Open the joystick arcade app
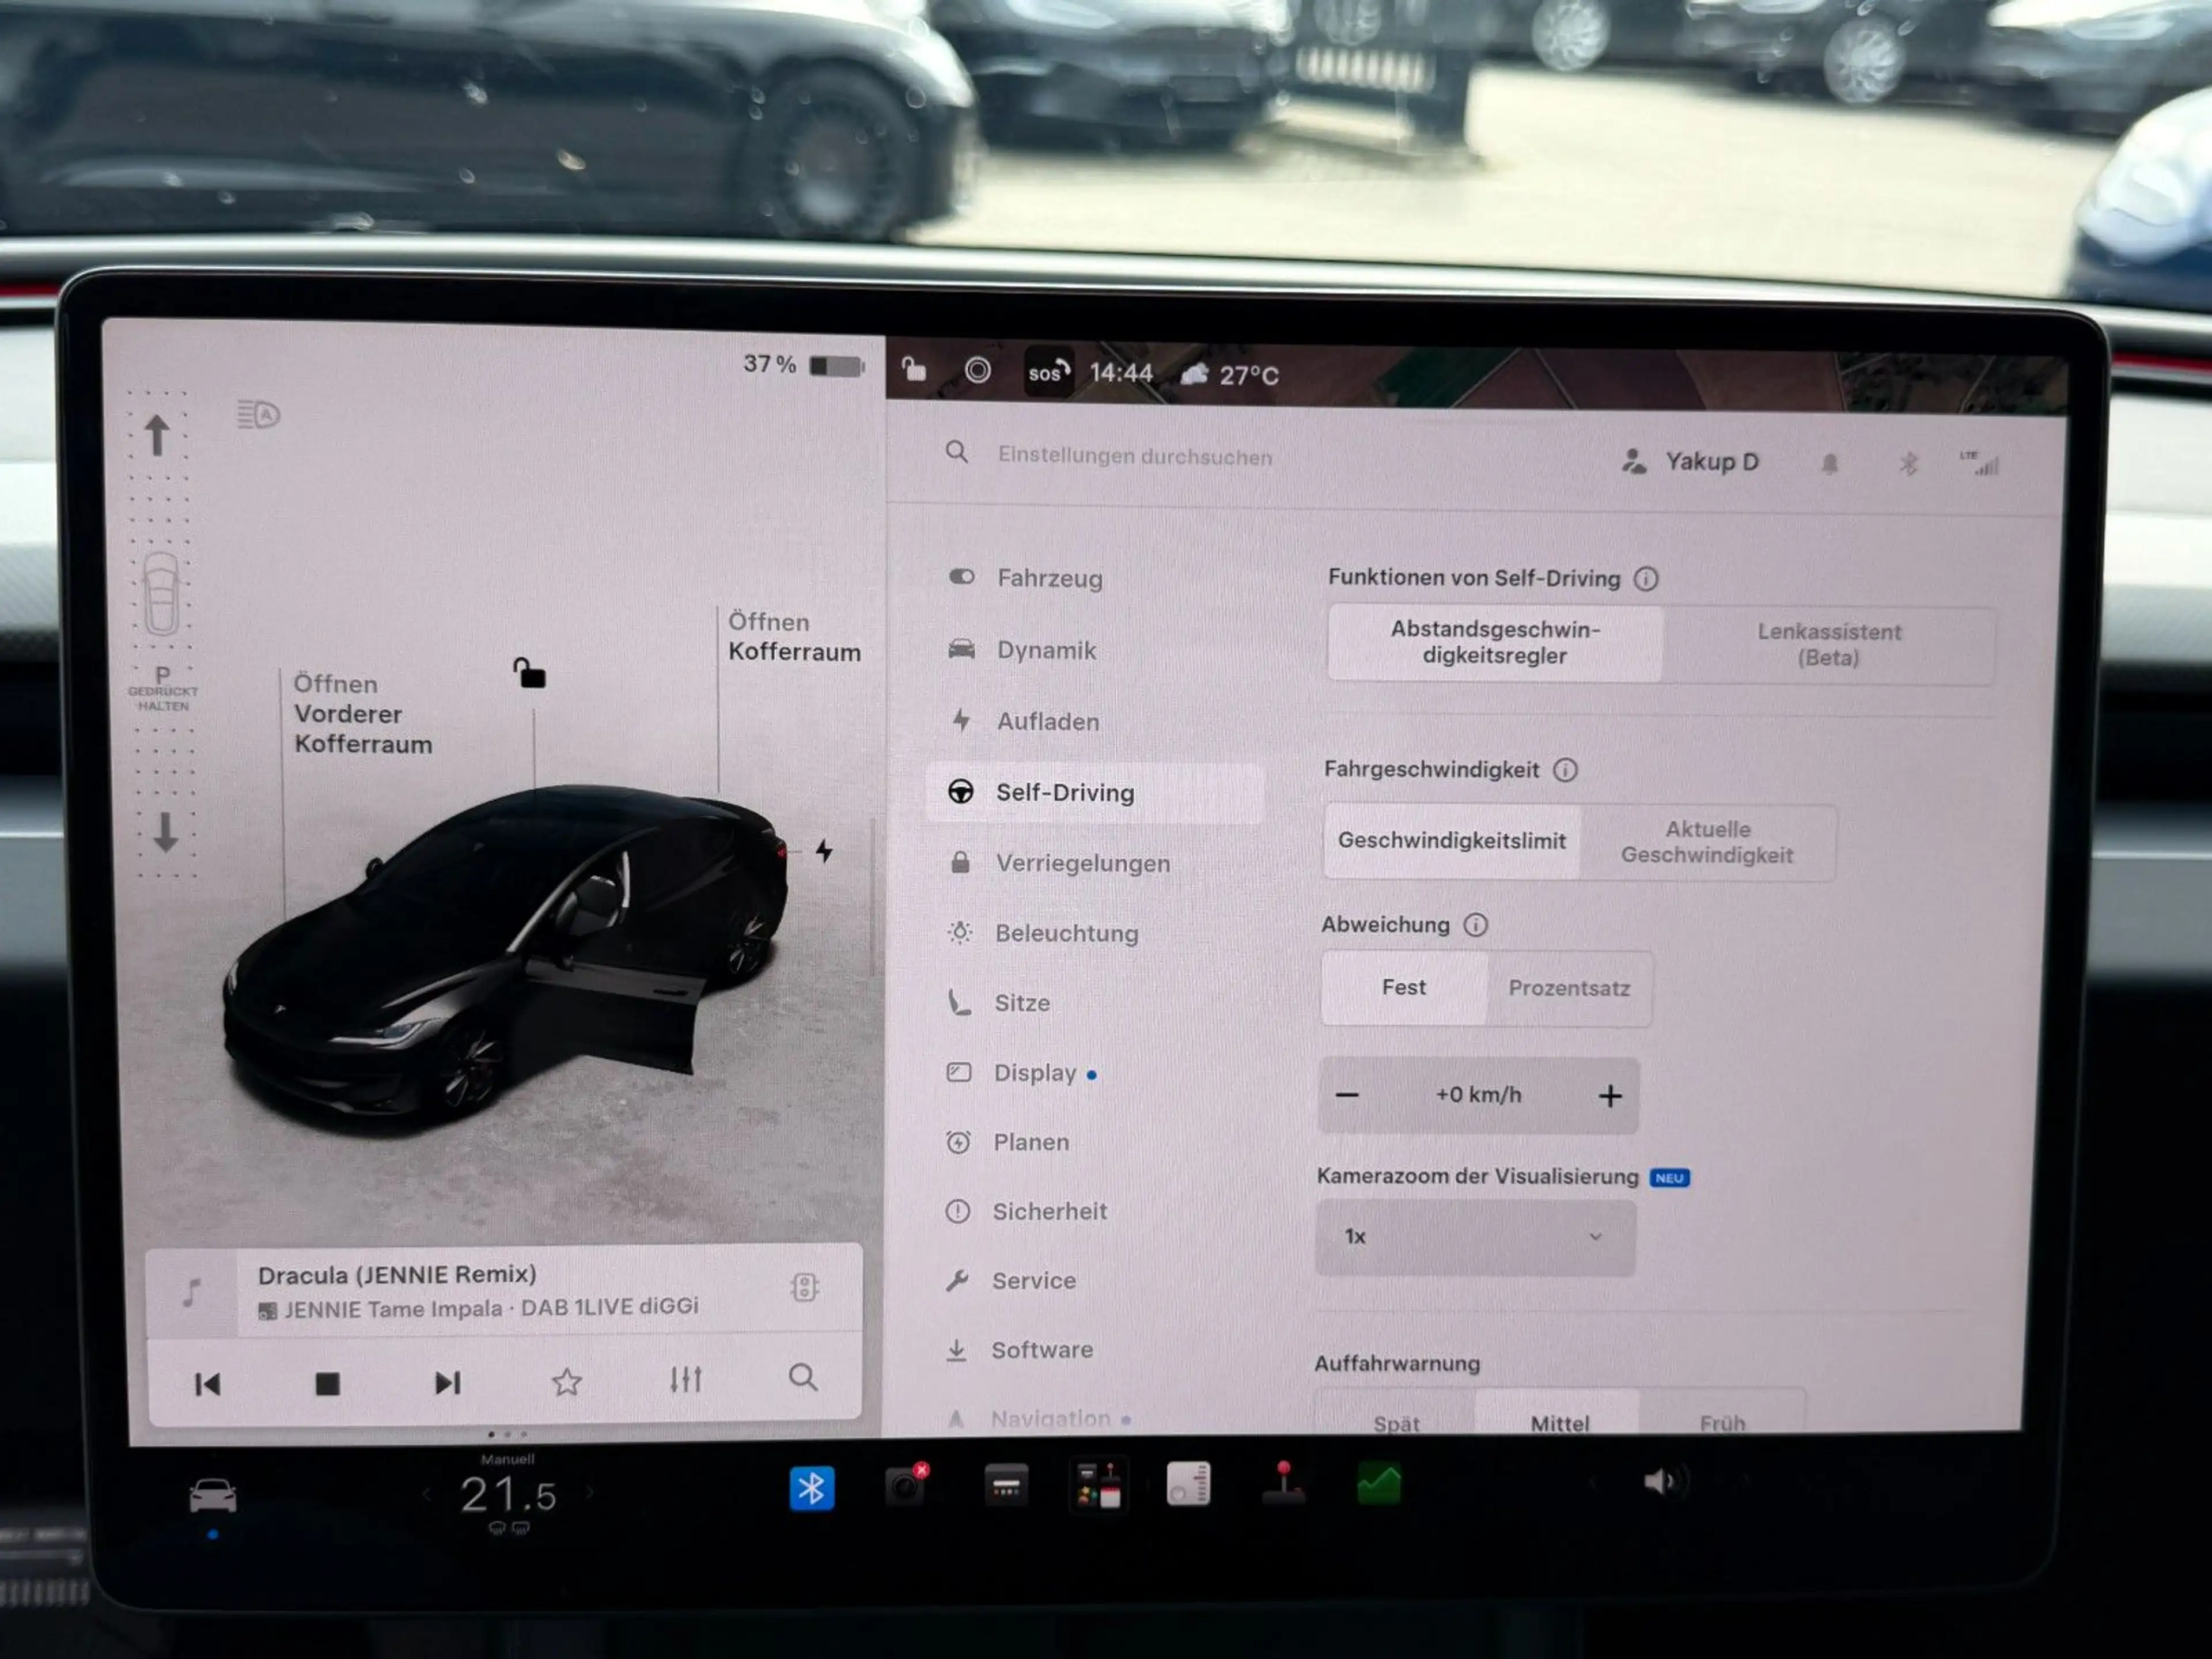This screenshot has height=1659, width=2212. [1283, 1483]
